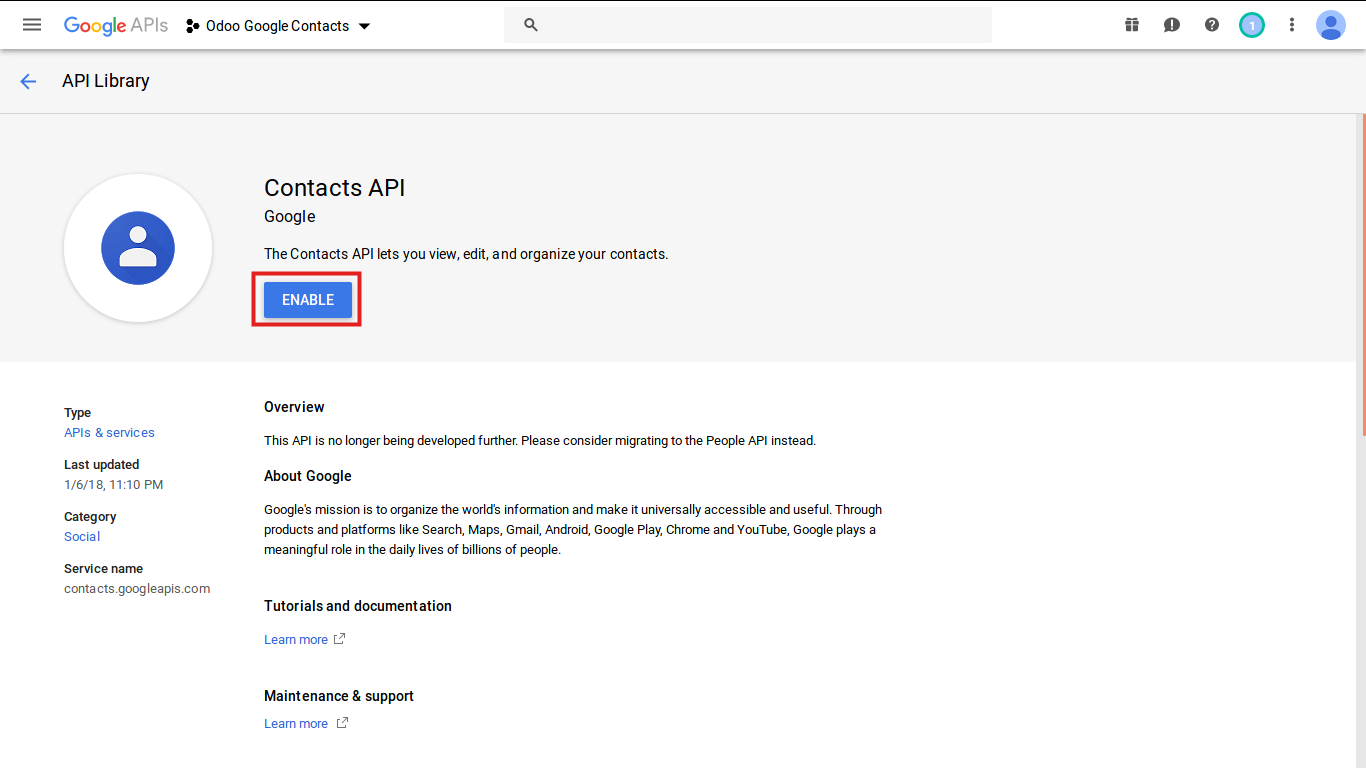Go back using the left arrow
The width and height of the screenshot is (1366, 768).
click(28, 82)
